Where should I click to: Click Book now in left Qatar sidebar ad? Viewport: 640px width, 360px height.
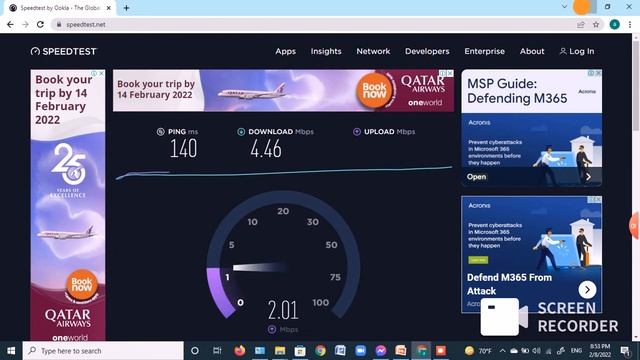pyautogui.click(x=82, y=284)
